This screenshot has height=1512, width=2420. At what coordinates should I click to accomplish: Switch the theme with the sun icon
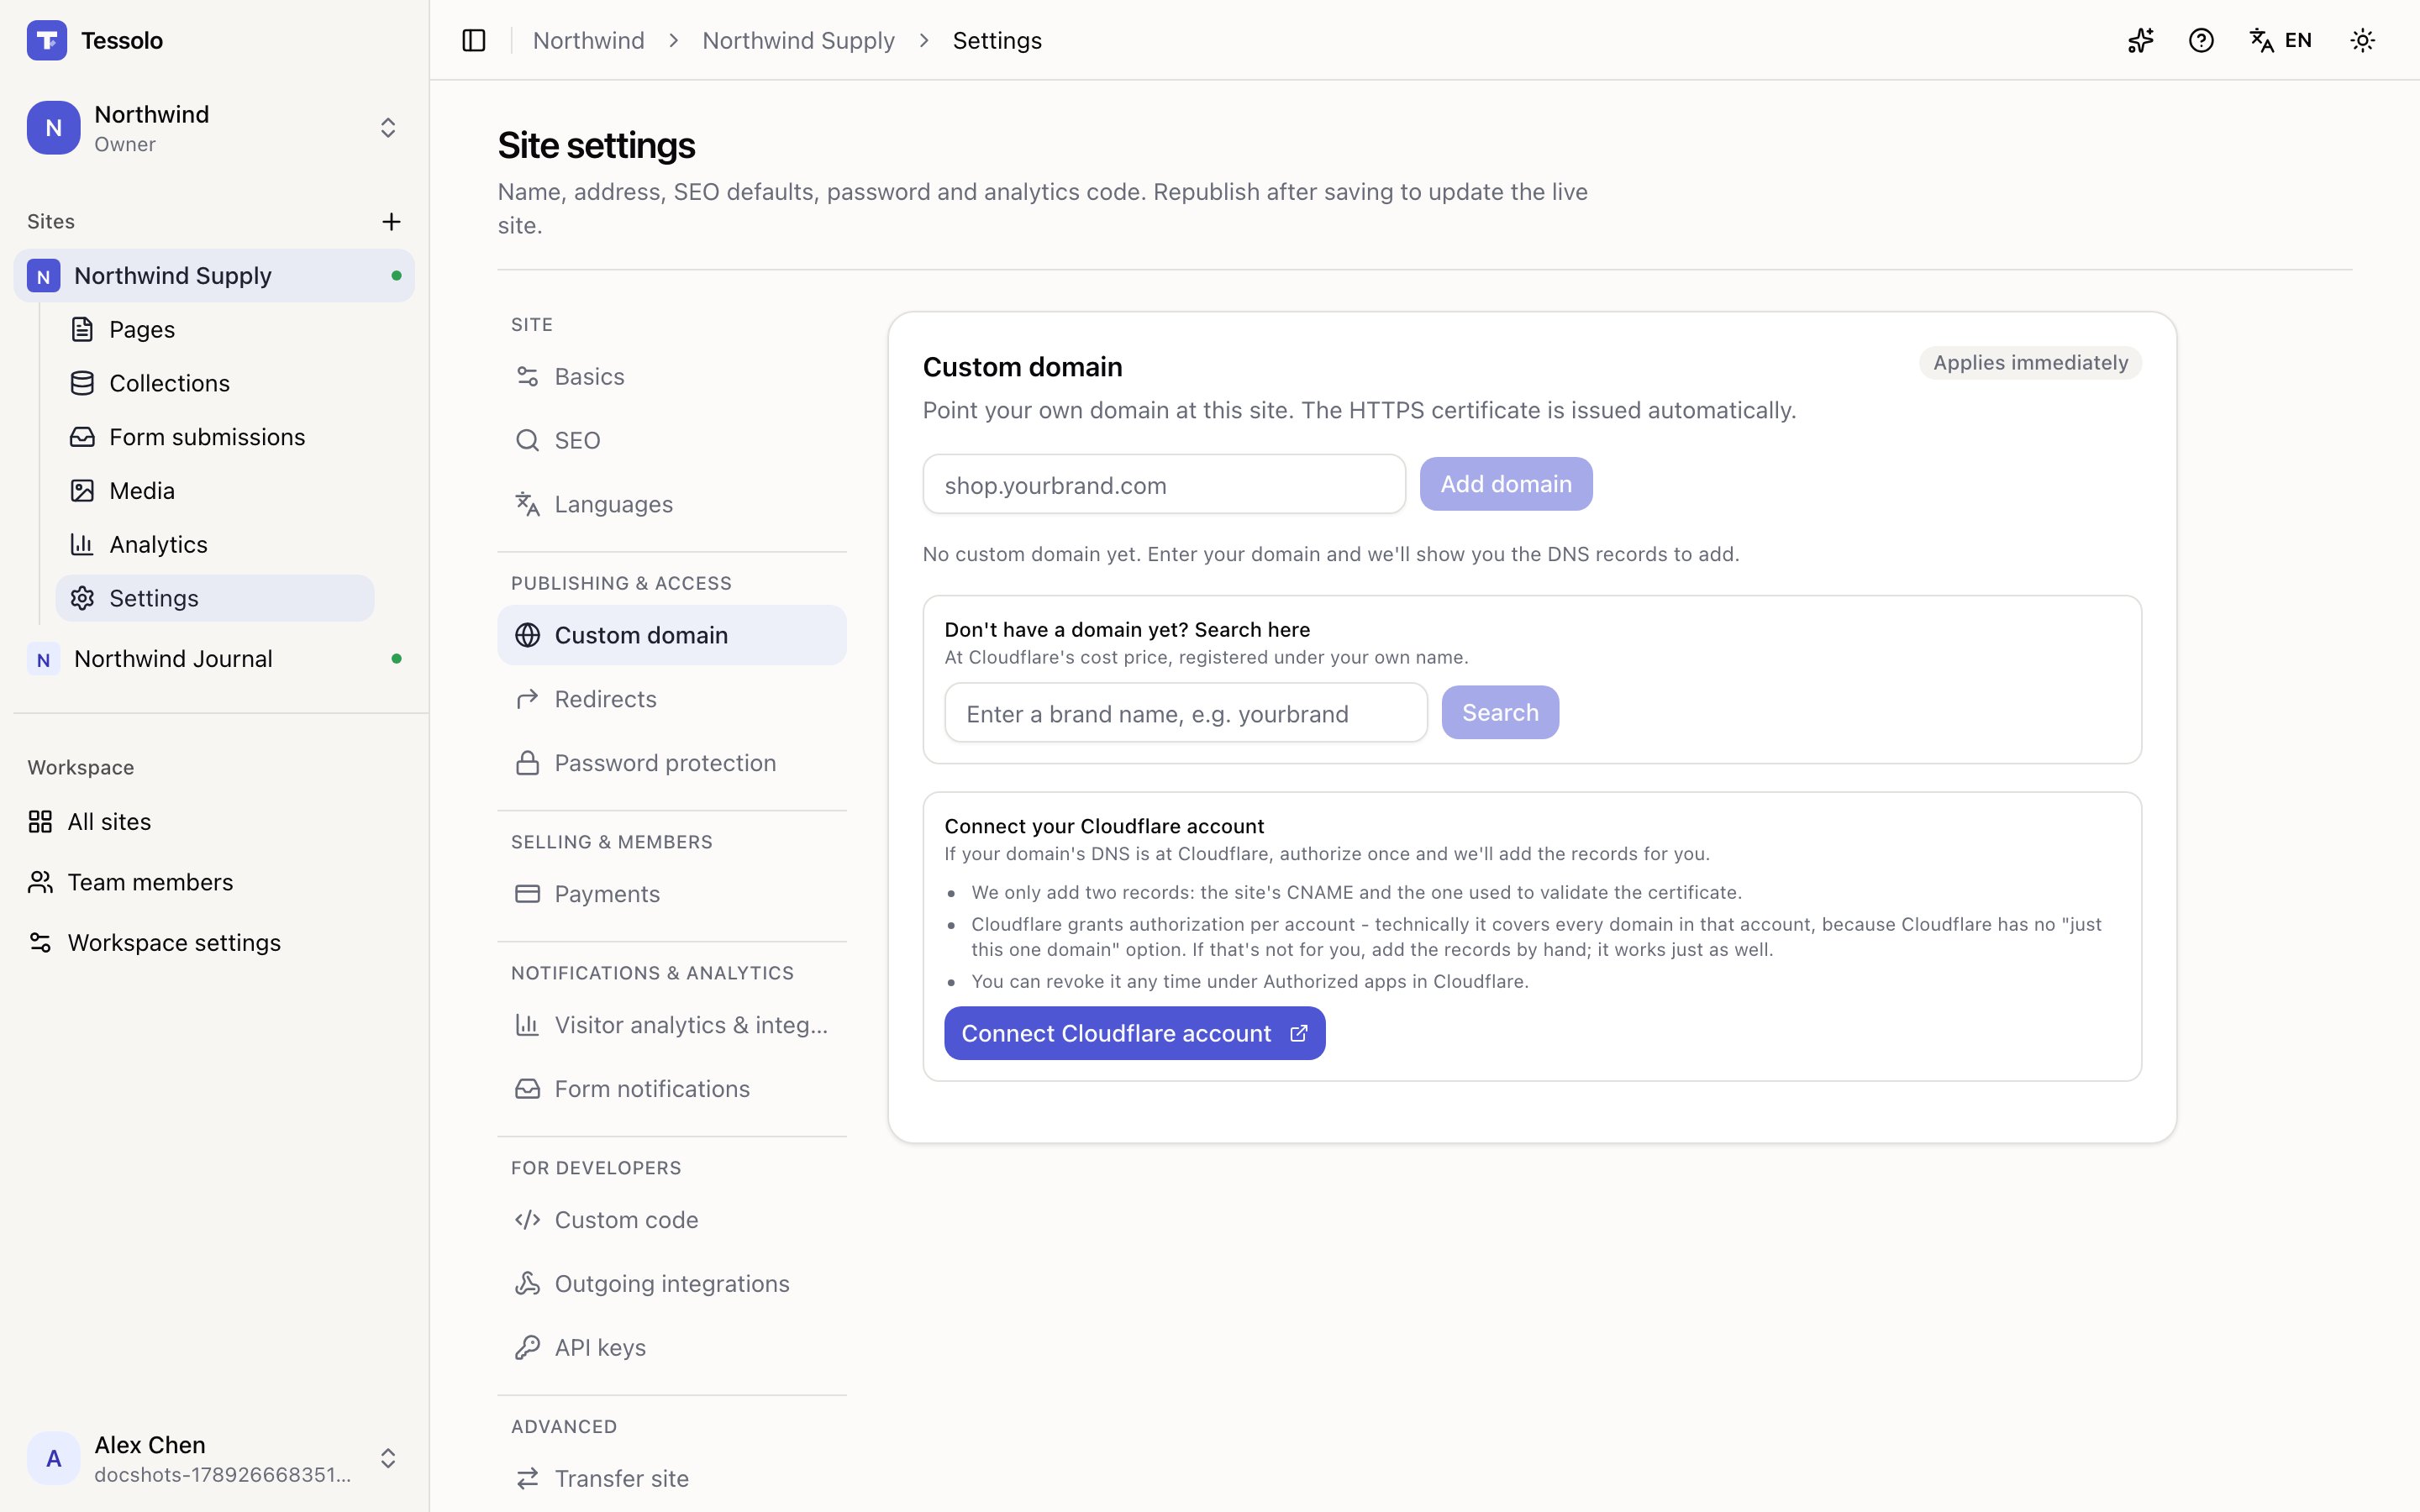(x=2362, y=40)
